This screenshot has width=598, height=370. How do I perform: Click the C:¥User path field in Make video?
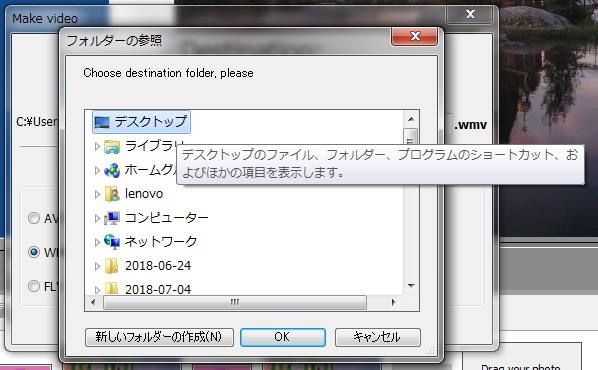(37, 122)
